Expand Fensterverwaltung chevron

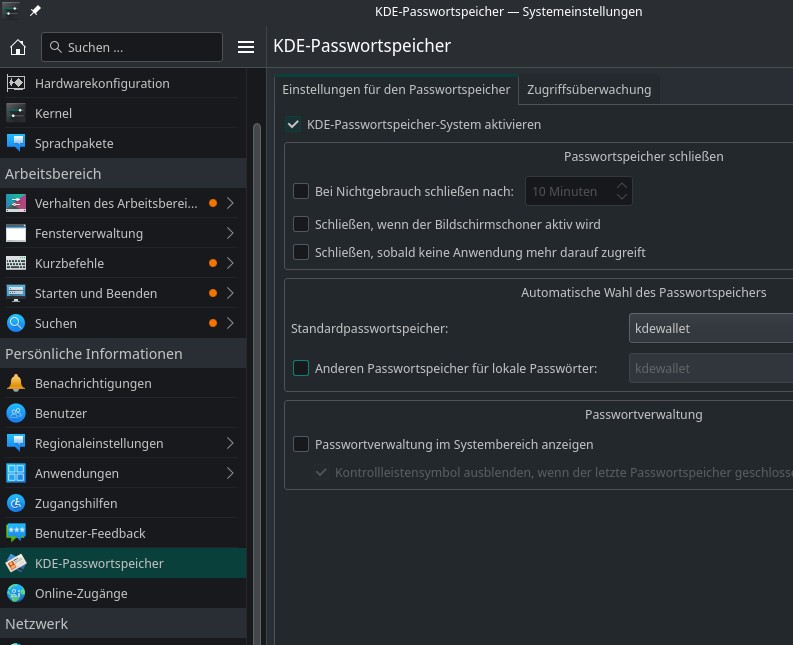pos(230,233)
